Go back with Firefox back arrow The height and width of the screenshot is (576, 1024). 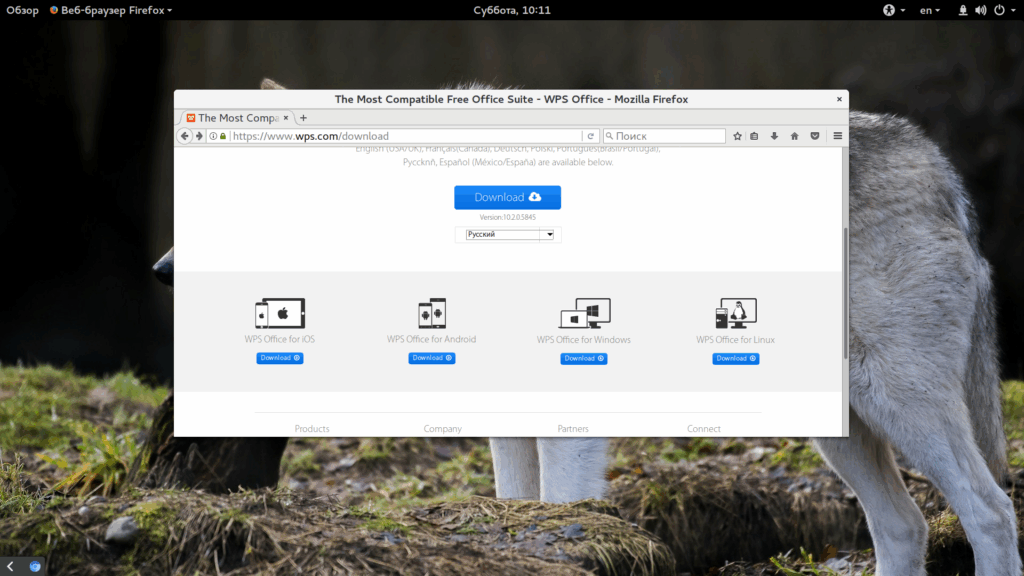coord(185,136)
